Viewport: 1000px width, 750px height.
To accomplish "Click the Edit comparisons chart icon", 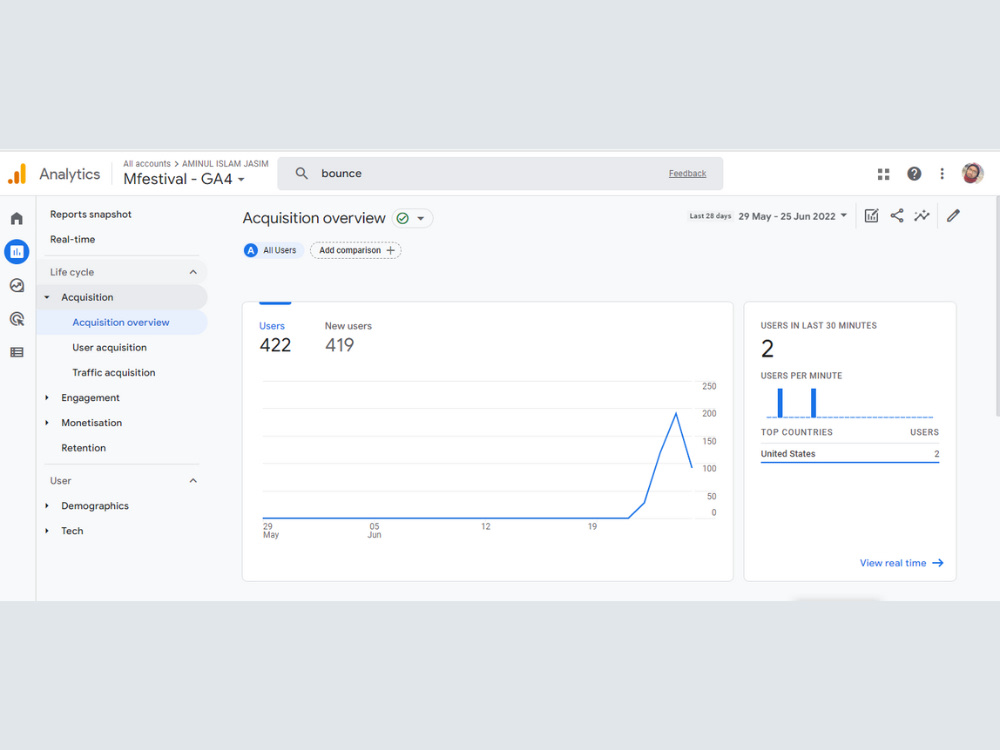I will tap(871, 216).
